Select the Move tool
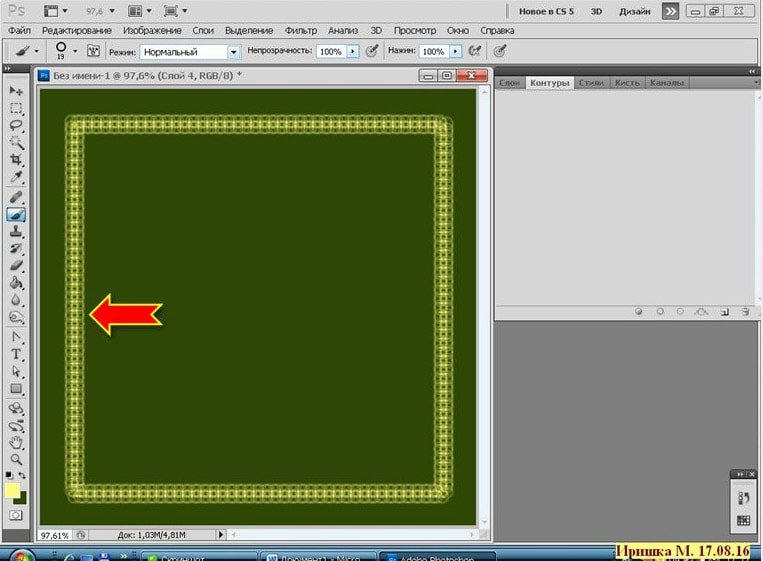The image size is (763, 561). [16, 91]
